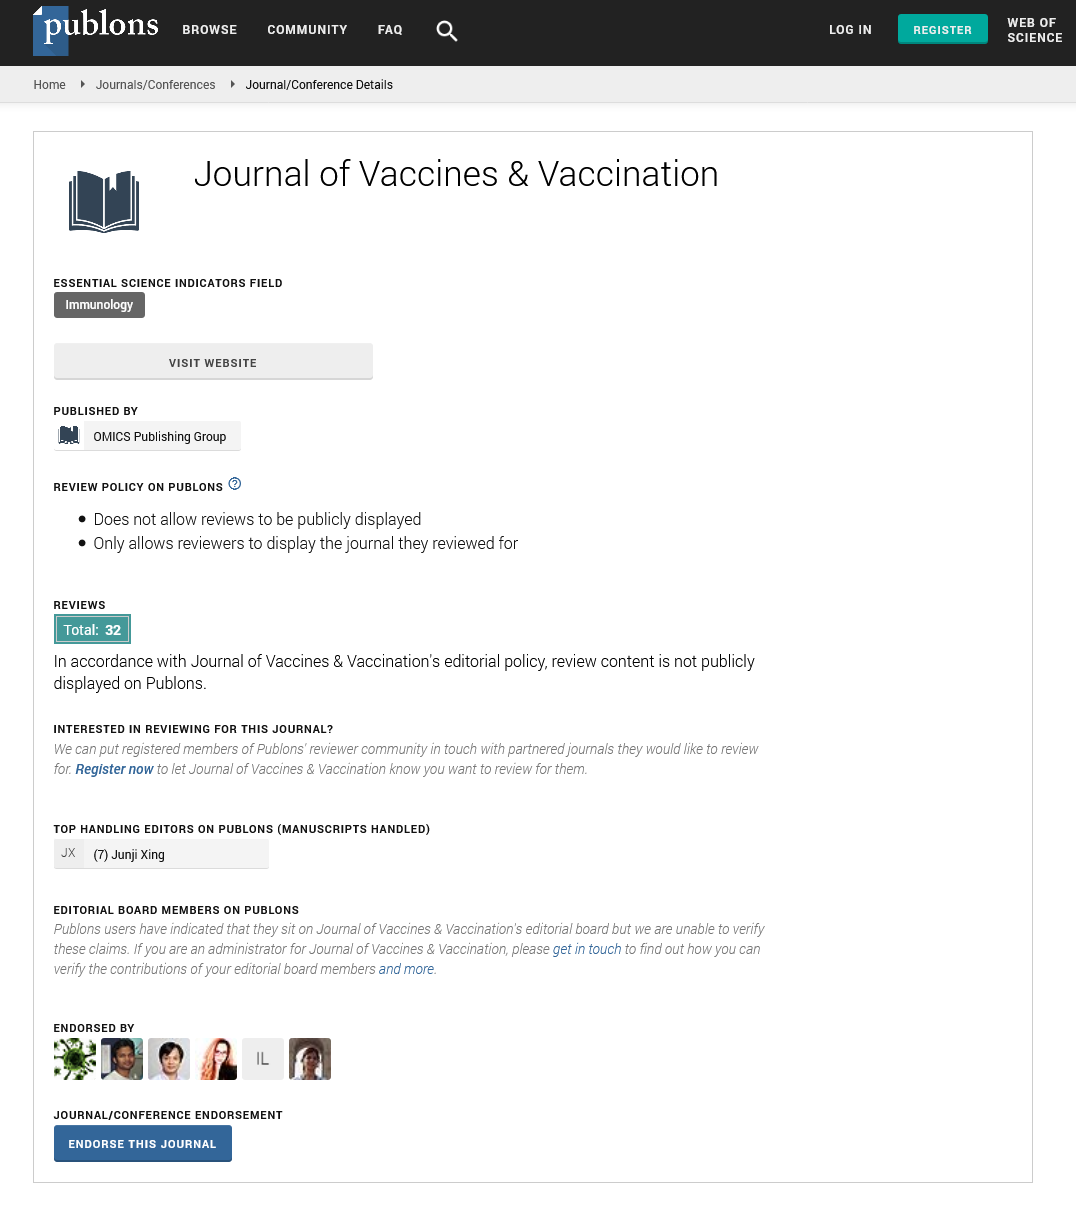Endorse this journal
Screen dimensions: 1076x1208
click(143, 1144)
